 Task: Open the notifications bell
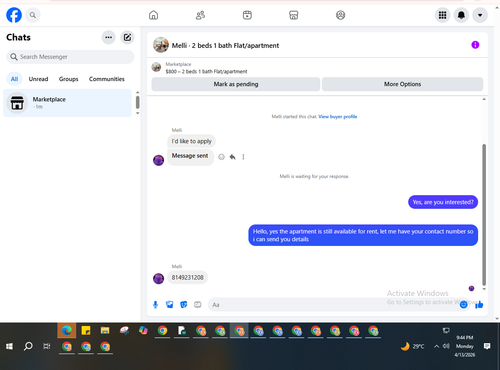coord(461,15)
